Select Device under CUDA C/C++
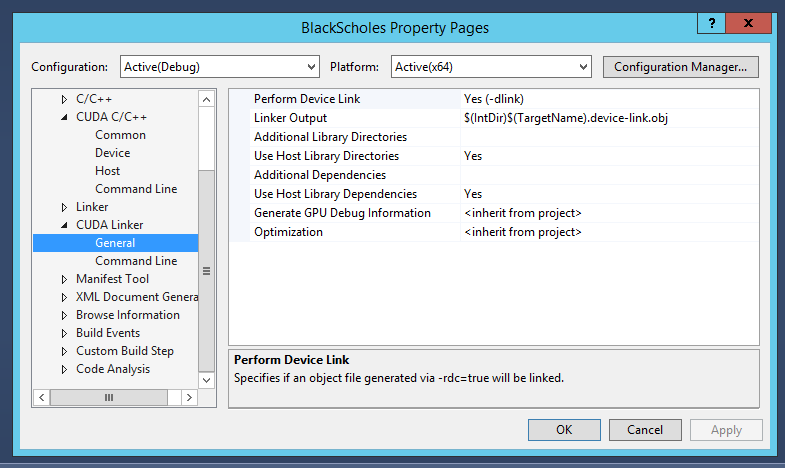The height and width of the screenshot is (468, 785). (112, 153)
